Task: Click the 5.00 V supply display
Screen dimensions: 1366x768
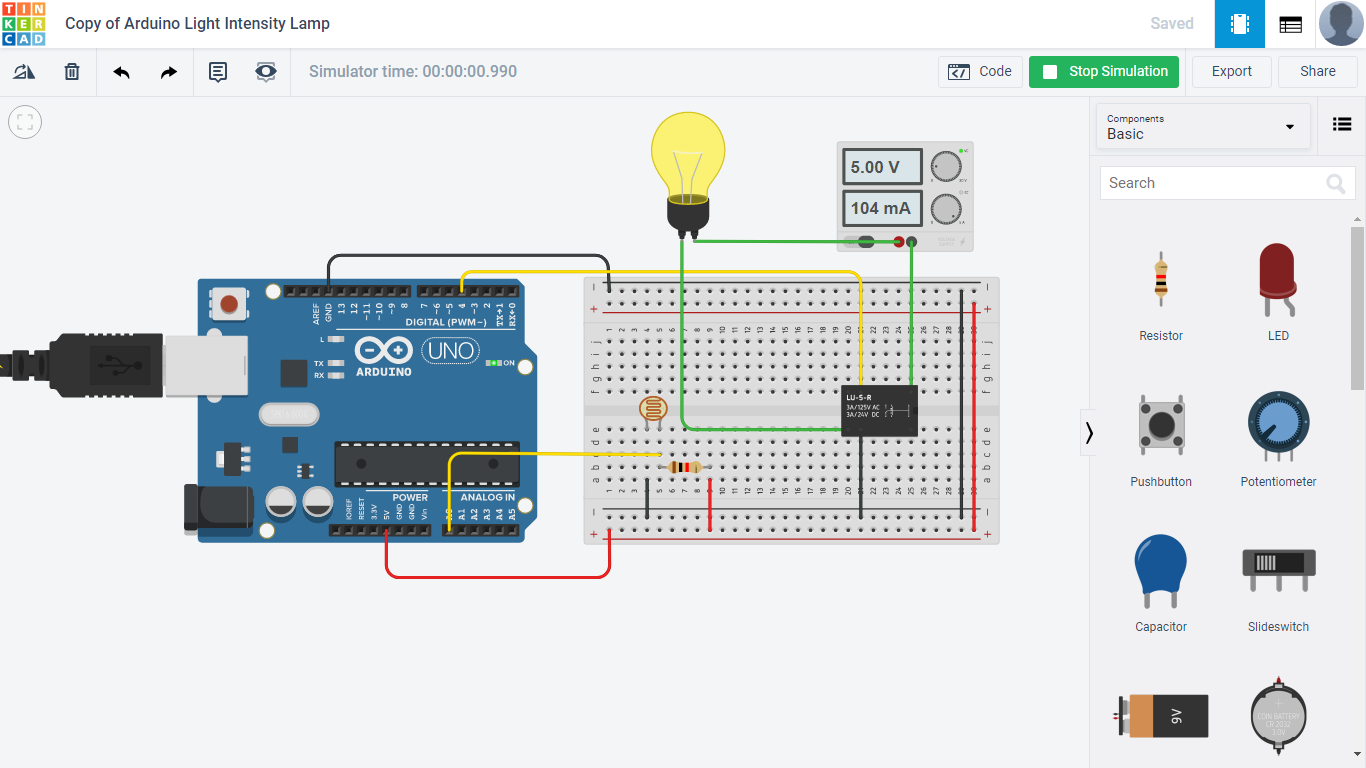Action: click(x=882, y=167)
